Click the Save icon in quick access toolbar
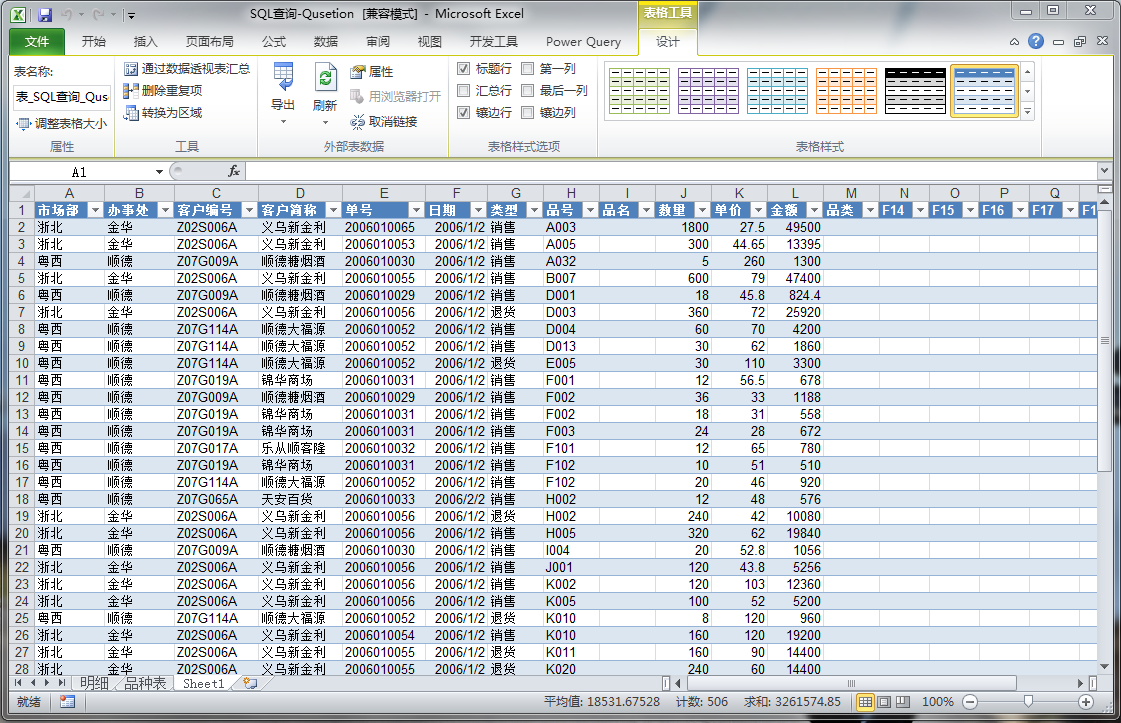The height and width of the screenshot is (723, 1121). coord(45,14)
